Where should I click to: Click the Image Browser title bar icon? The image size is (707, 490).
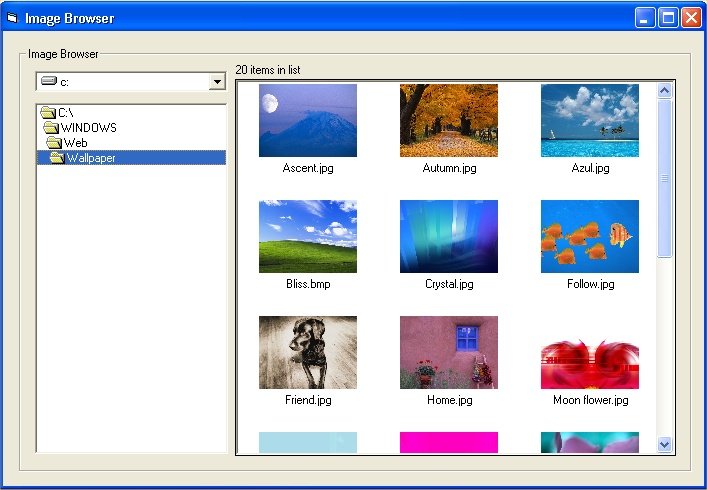point(12,18)
